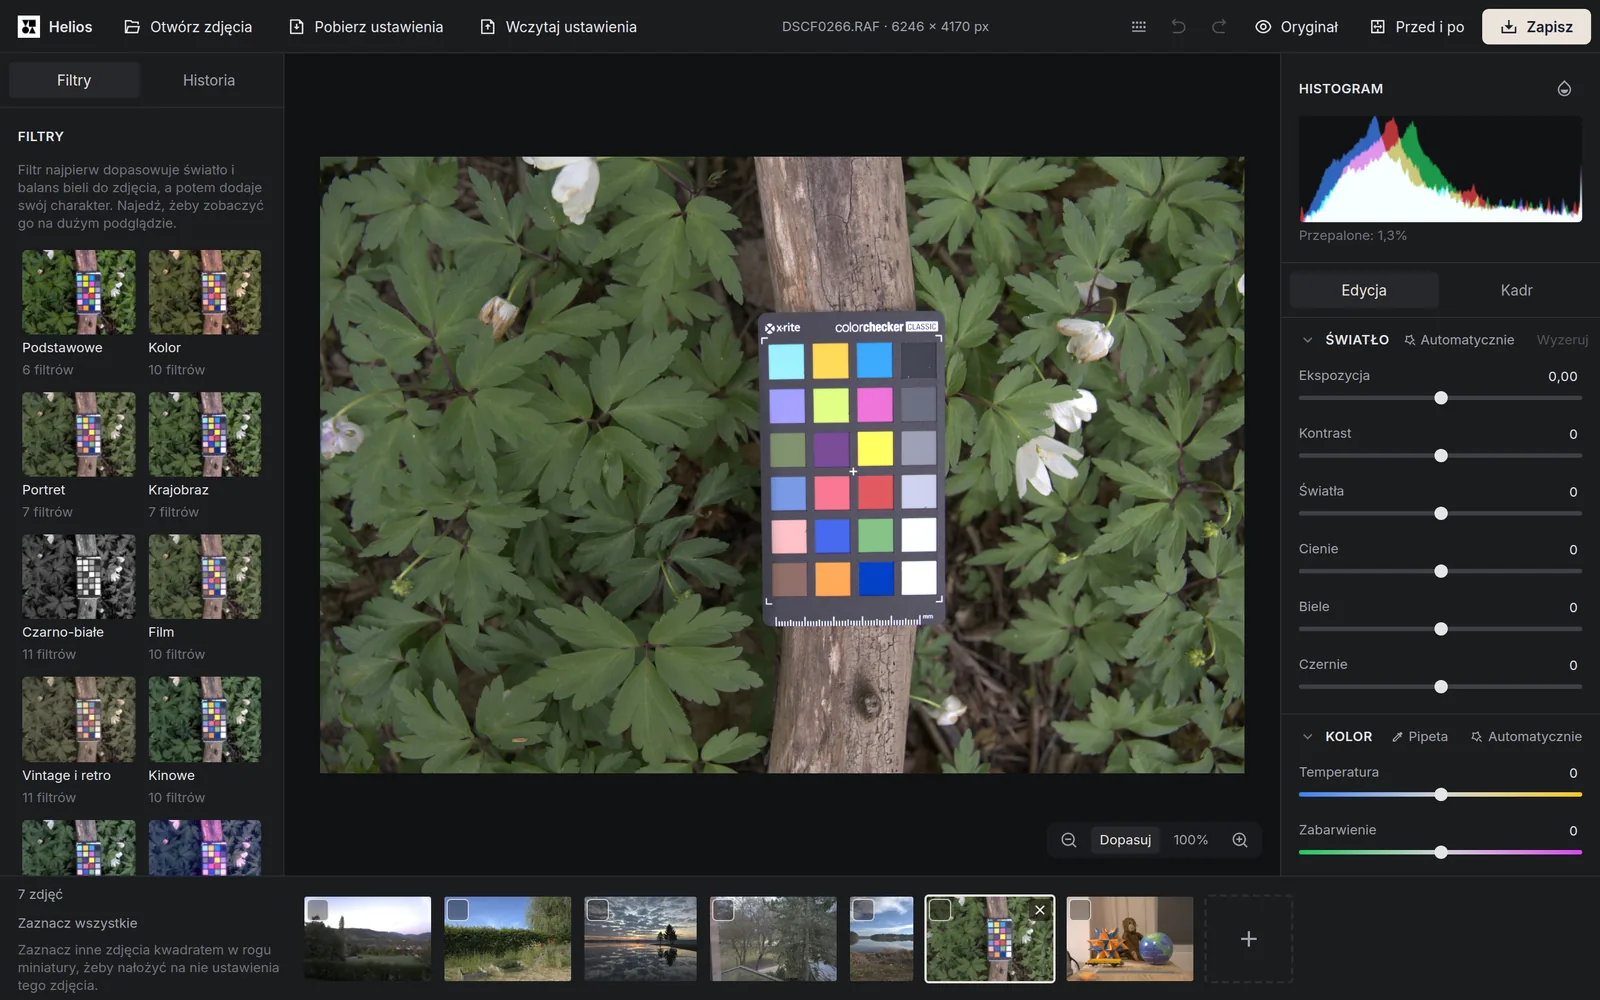Apply Automatycznie in the KOLOR section
Viewport: 1600px width, 1000px height.
(x=1526, y=737)
